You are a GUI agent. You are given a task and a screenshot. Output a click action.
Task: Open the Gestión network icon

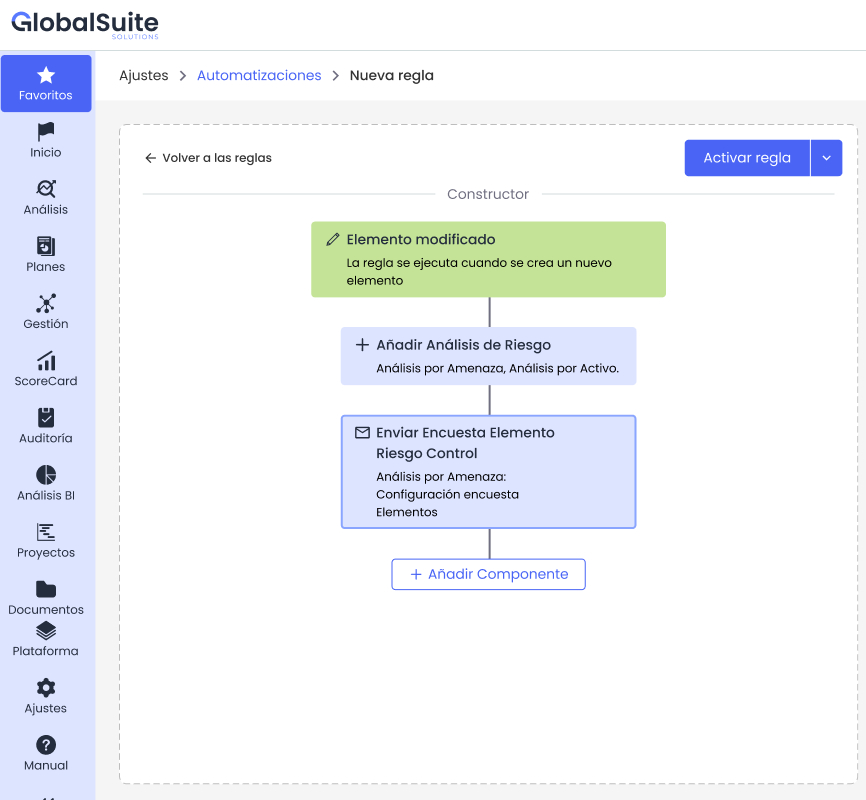click(x=46, y=303)
